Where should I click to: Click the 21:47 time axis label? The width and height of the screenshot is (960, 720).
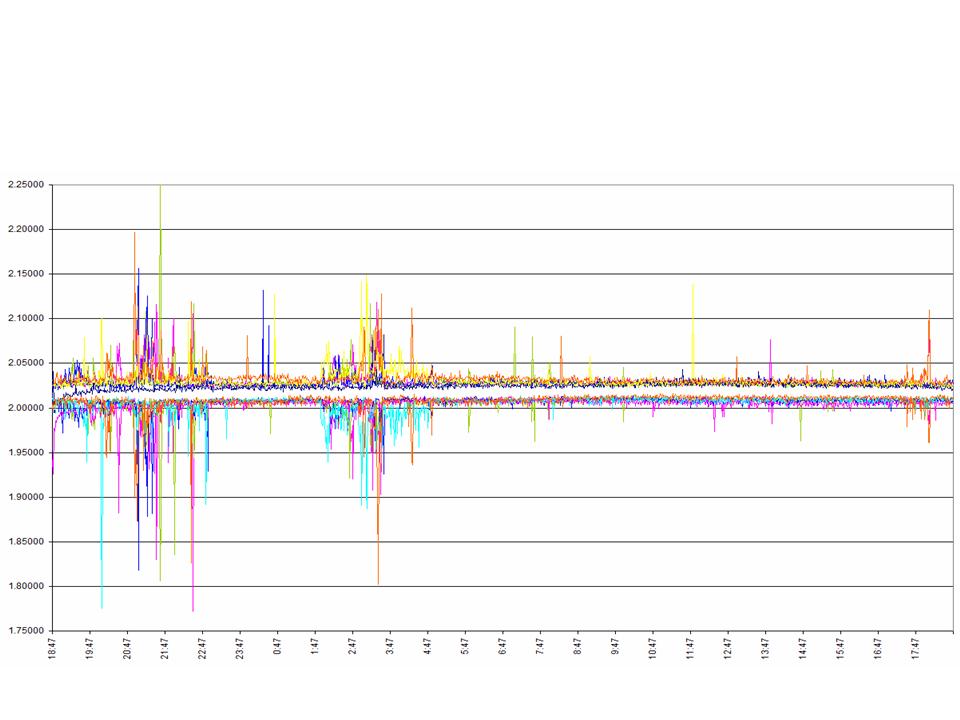(x=165, y=648)
